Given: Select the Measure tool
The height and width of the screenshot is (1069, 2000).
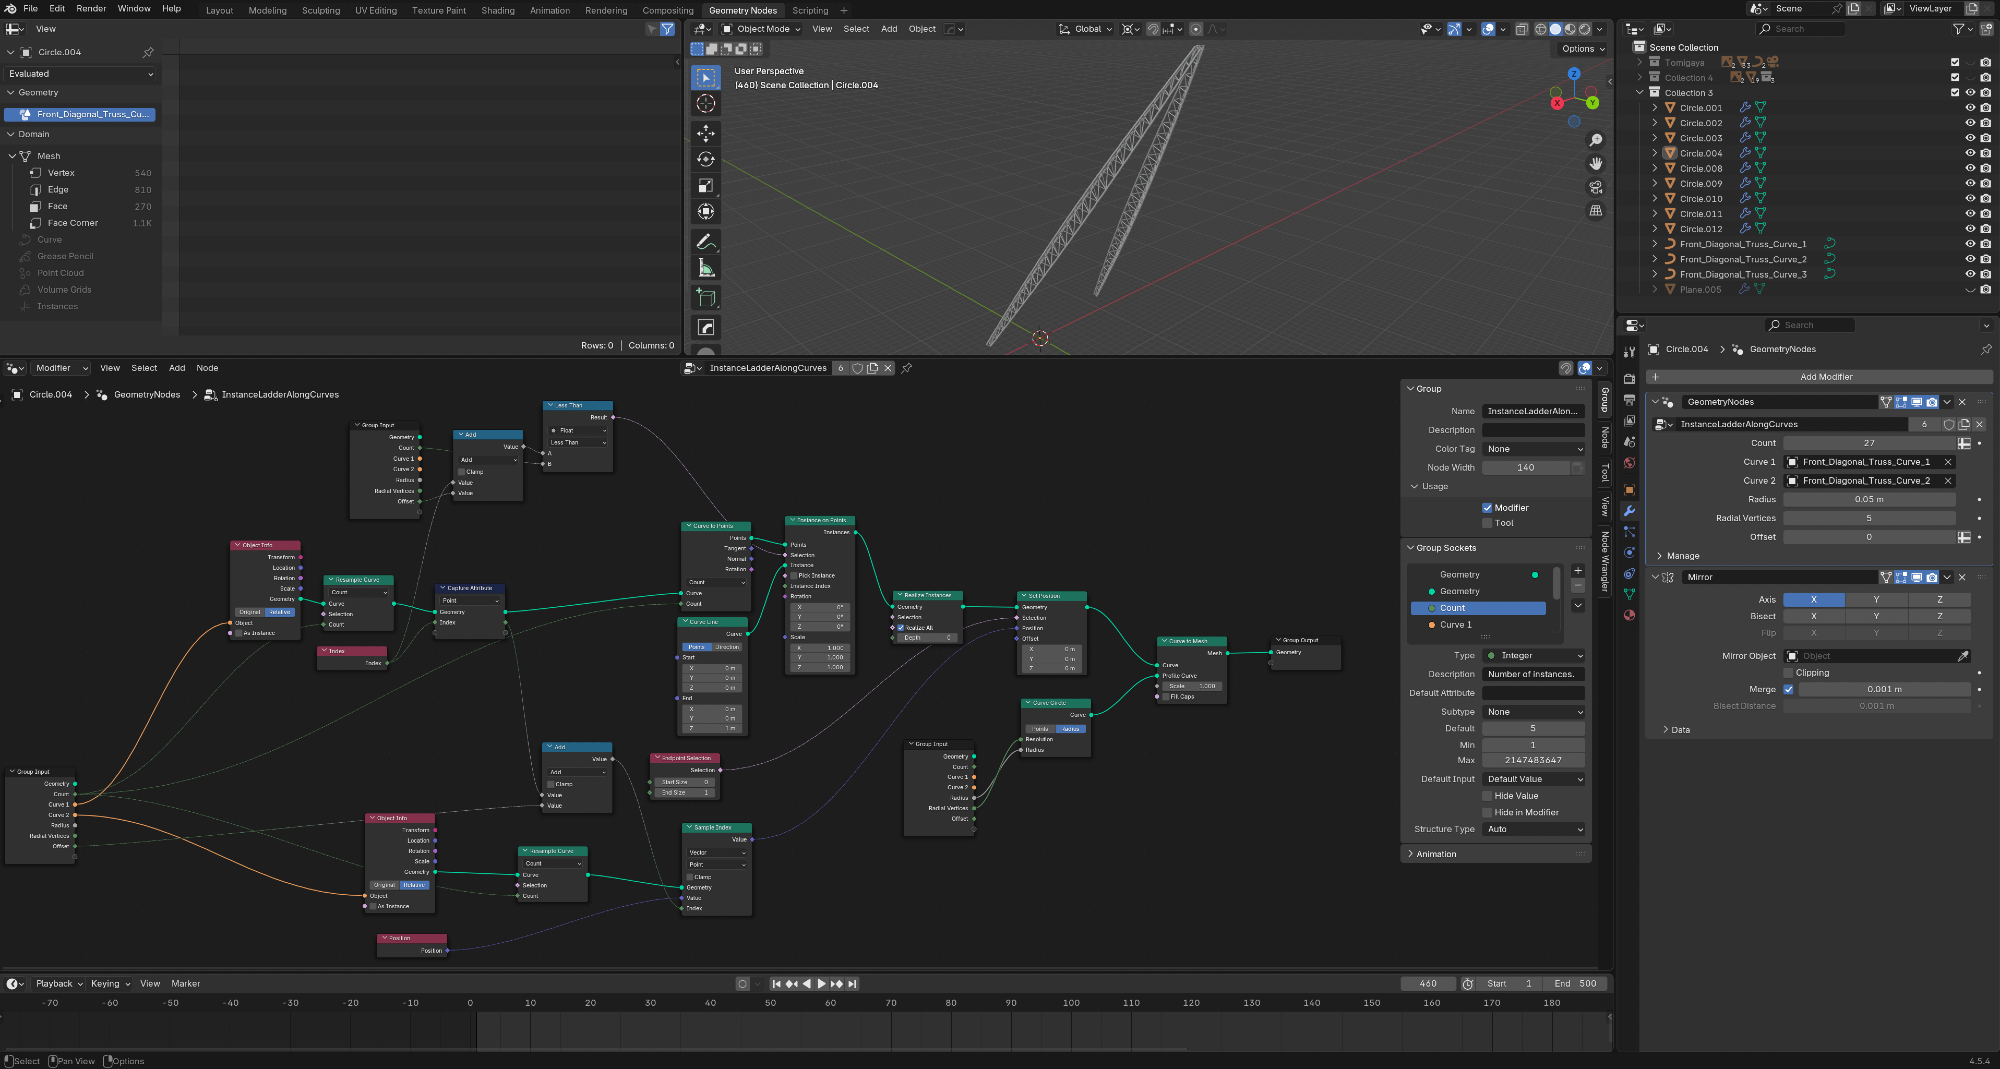Looking at the screenshot, I should 706,268.
